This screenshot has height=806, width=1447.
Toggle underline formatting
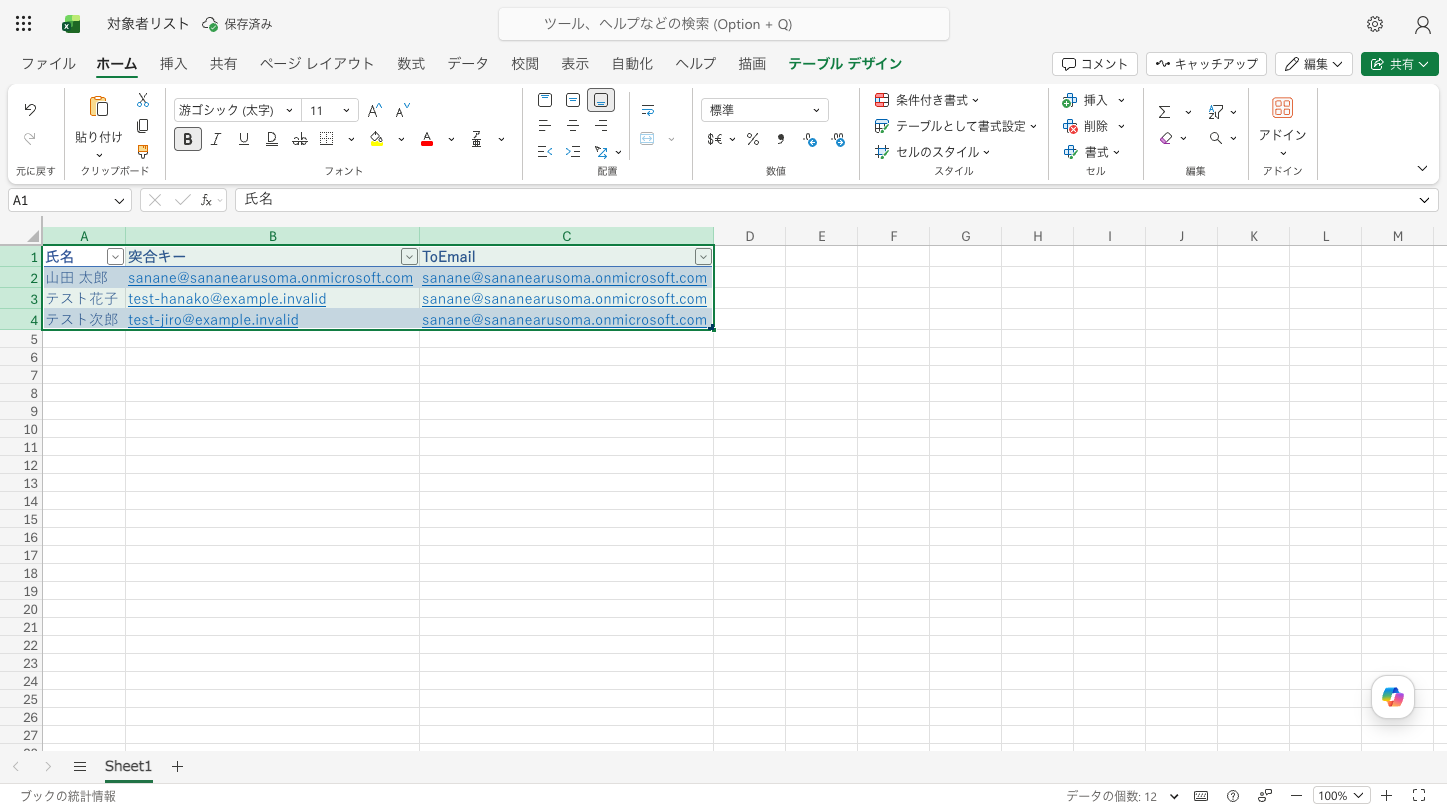[x=244, y=139]
